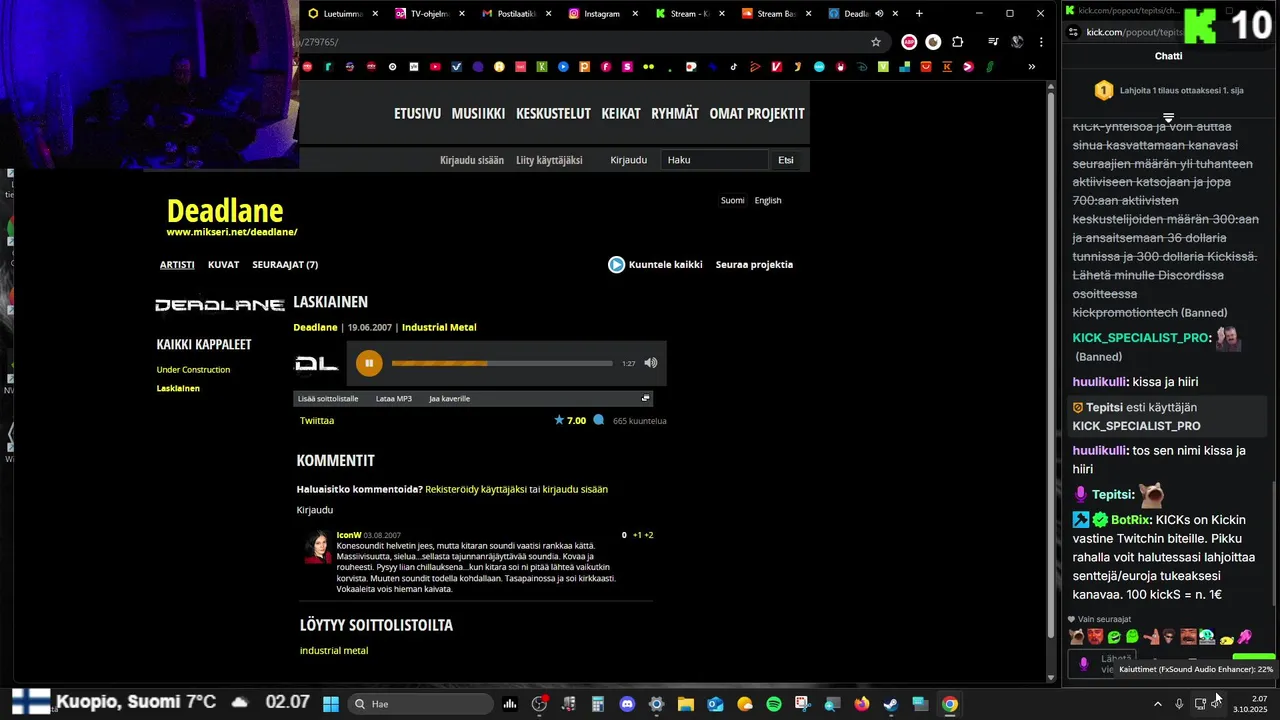The image size is (1280, 720).
Task: Click Kirjaudu sisään in top bar
Action: (472, 160)
